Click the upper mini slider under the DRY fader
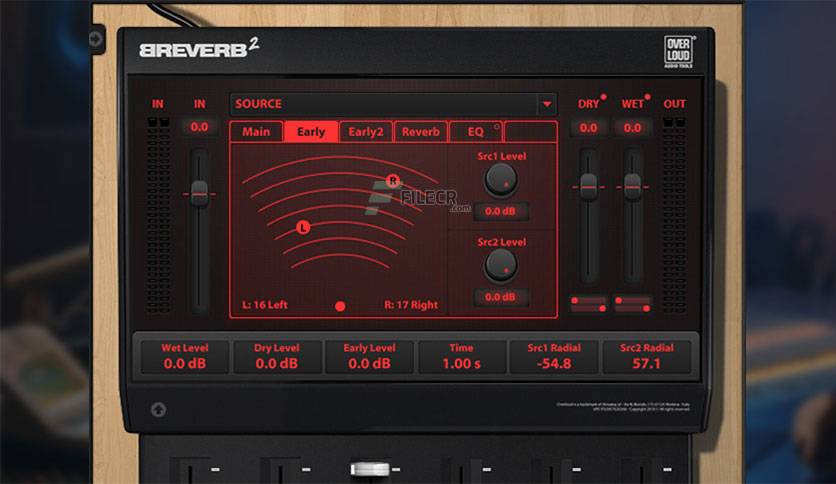 pos(589,301)
